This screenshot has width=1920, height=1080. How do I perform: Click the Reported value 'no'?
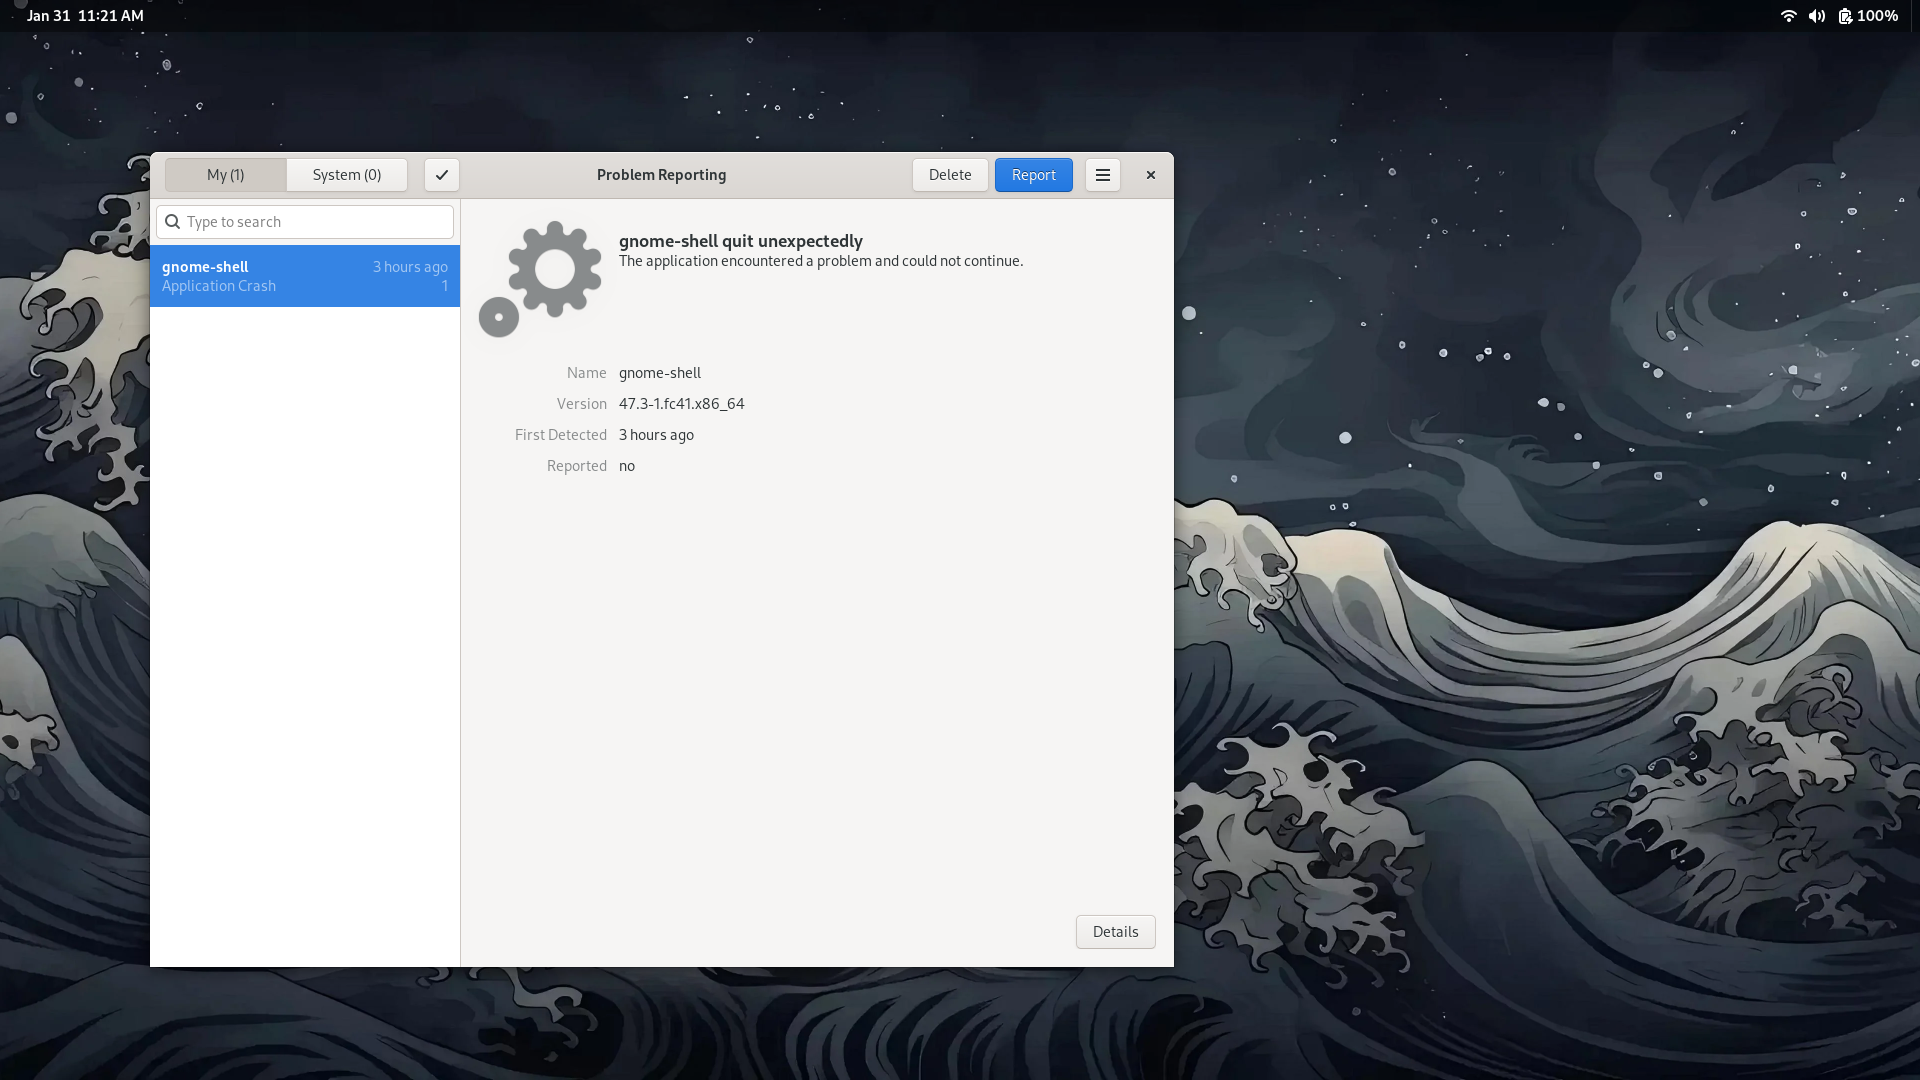tap(626, 466)
